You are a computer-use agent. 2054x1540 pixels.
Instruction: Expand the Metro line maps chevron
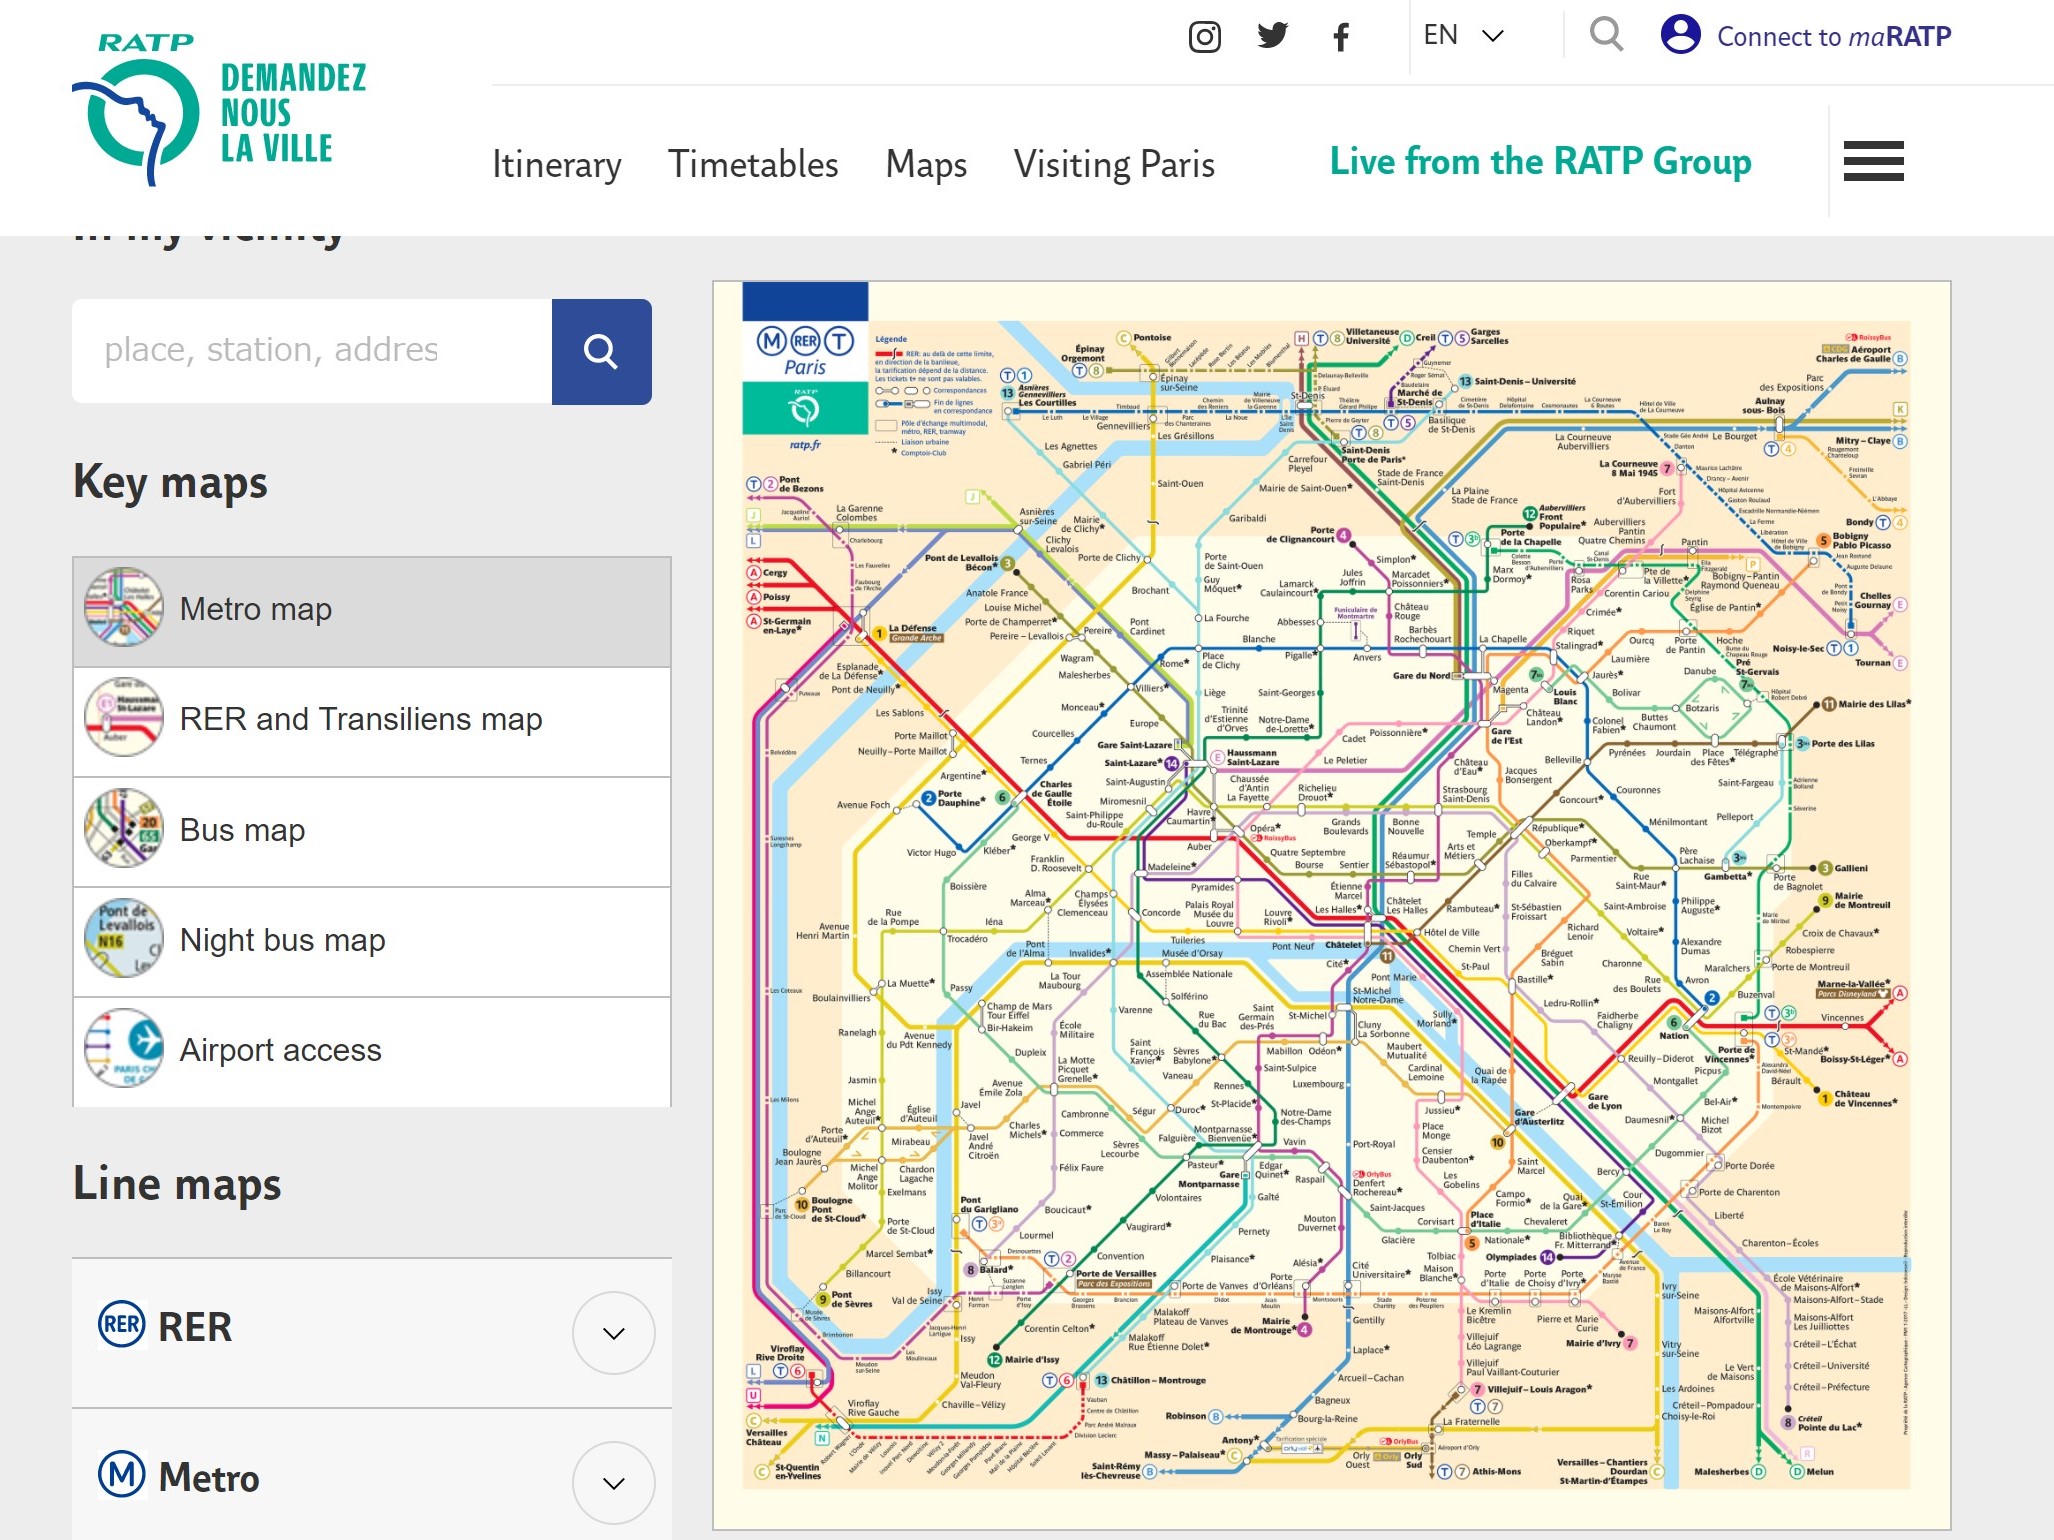click(614, 1483)
